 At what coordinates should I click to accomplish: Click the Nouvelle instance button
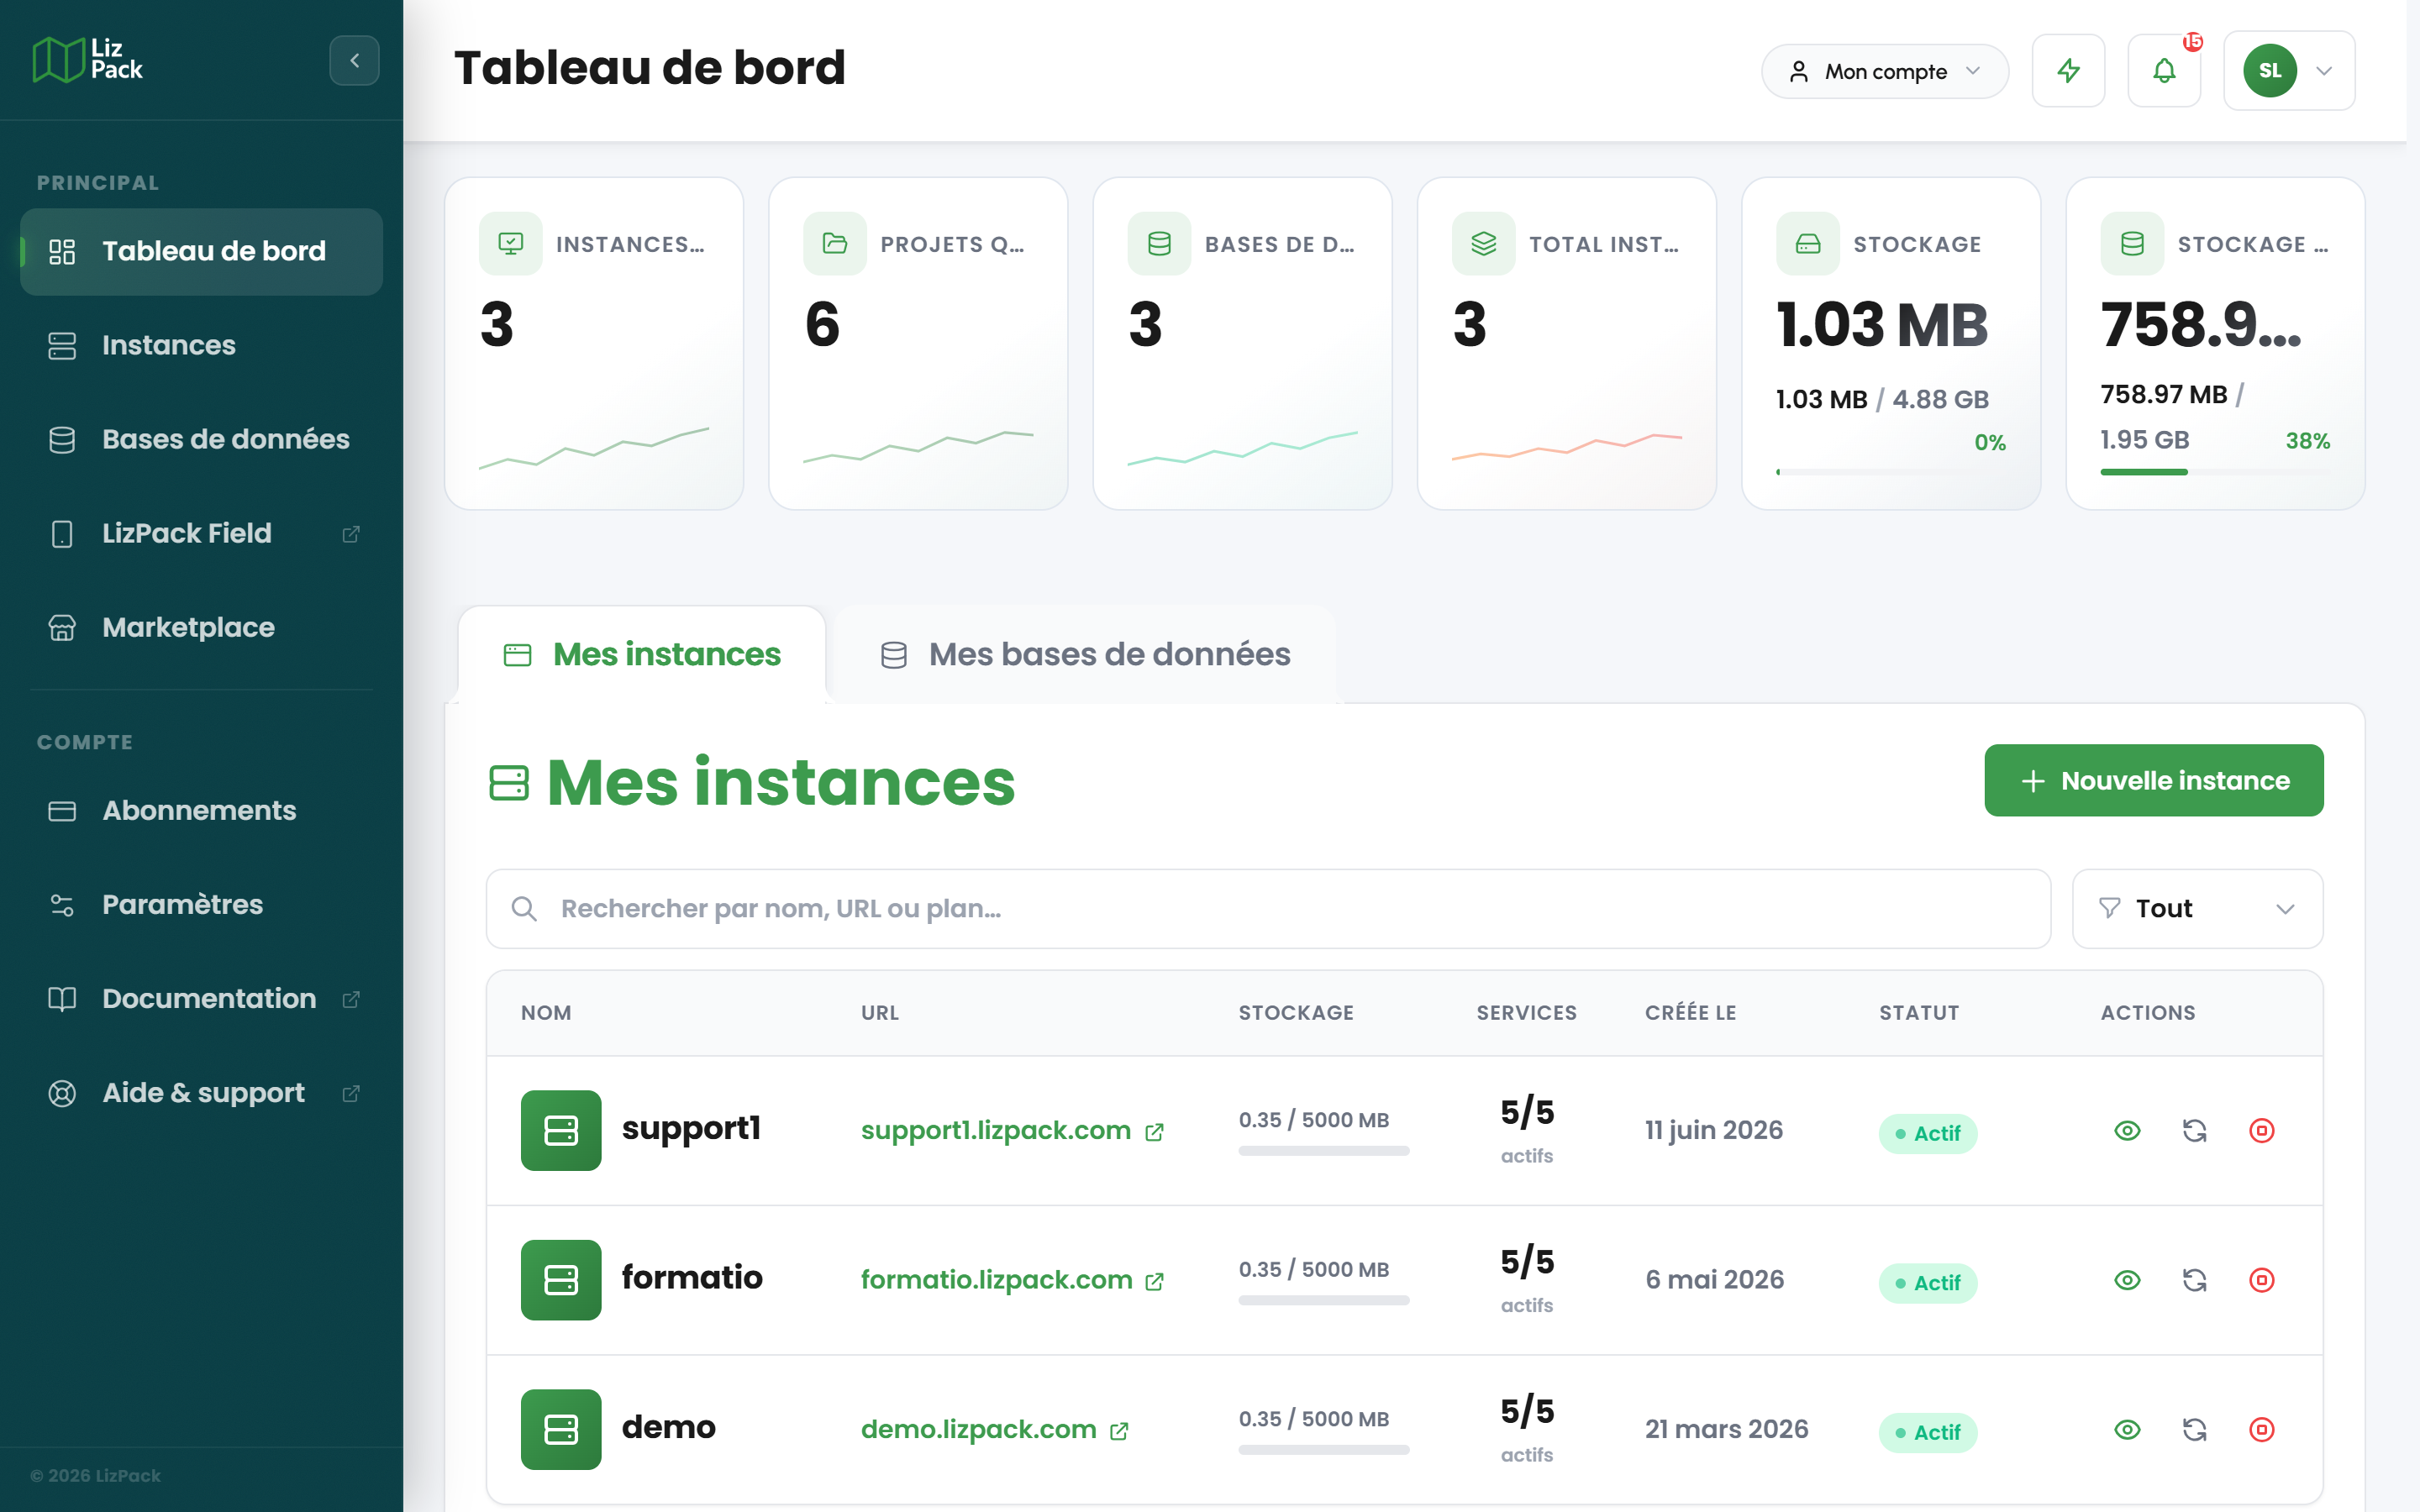[x=2153, y=780]
